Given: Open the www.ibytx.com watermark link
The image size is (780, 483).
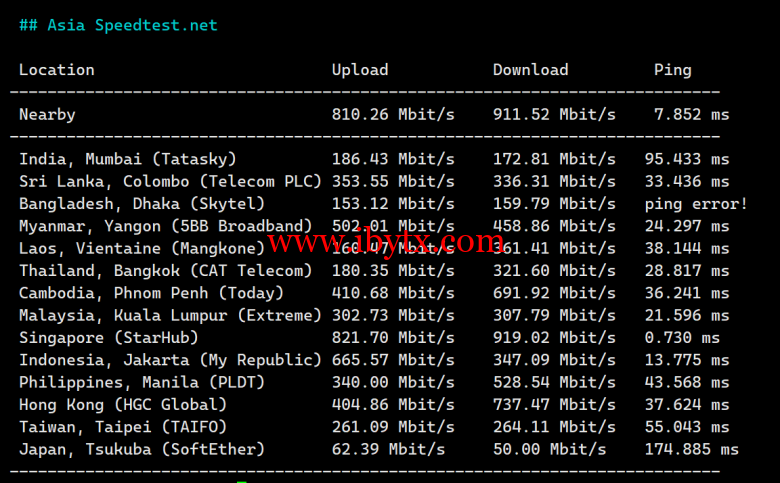Looking at the screenshot, I should 386,243.
